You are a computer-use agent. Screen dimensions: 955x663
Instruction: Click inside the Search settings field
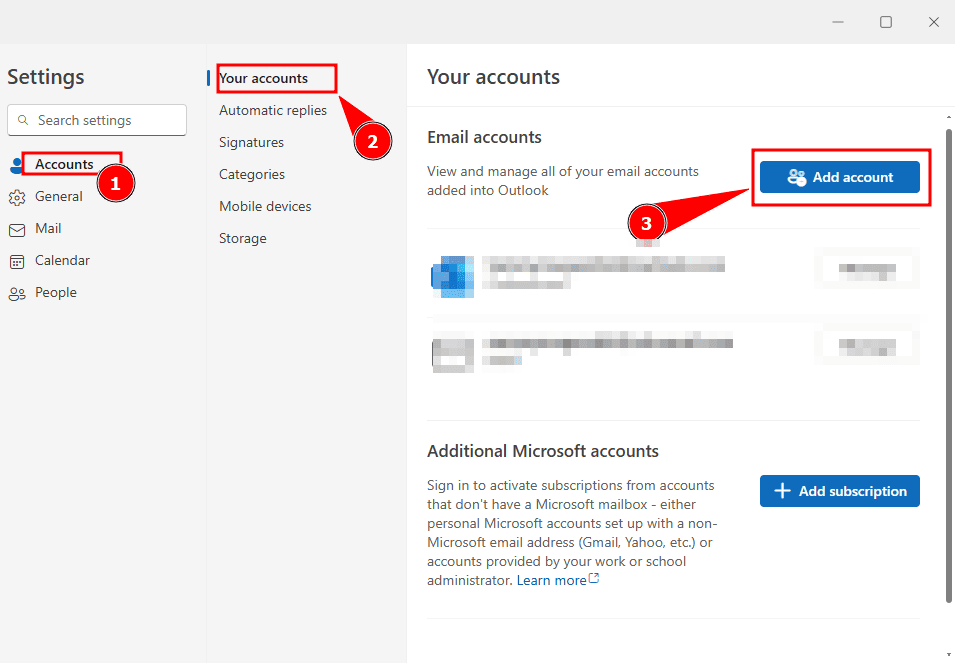coord(97,120)
